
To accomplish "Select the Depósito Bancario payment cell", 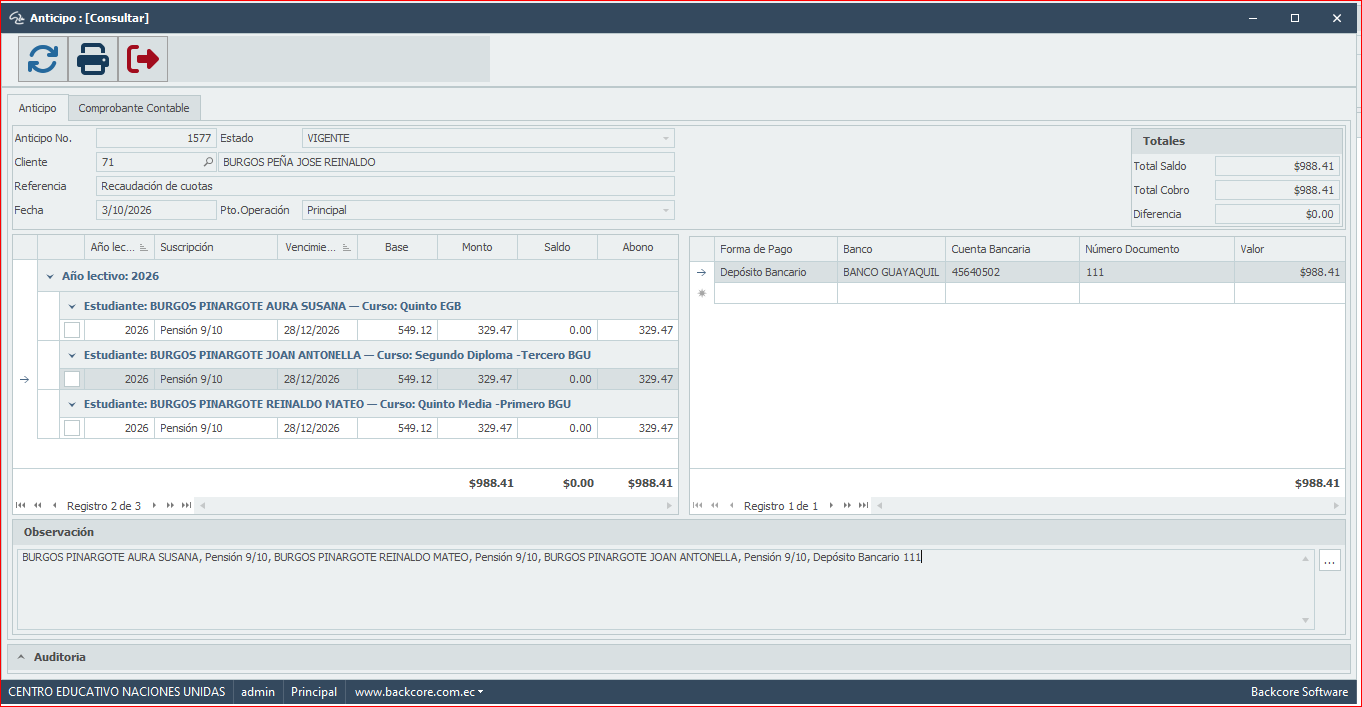I will pyautogui.click(x=776, y=272).
